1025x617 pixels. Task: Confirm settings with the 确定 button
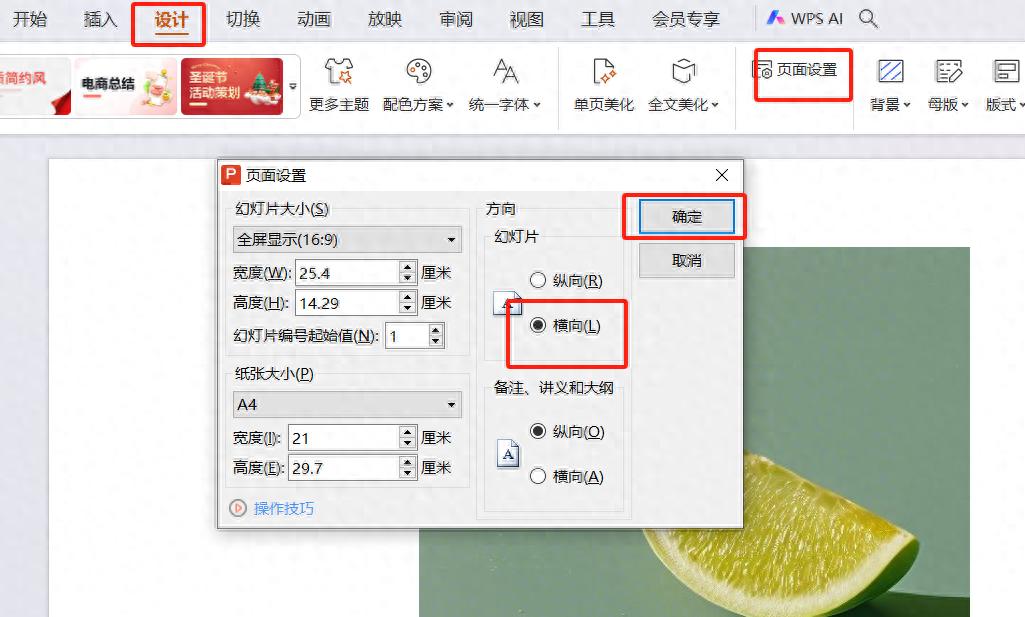pos(685,217)
